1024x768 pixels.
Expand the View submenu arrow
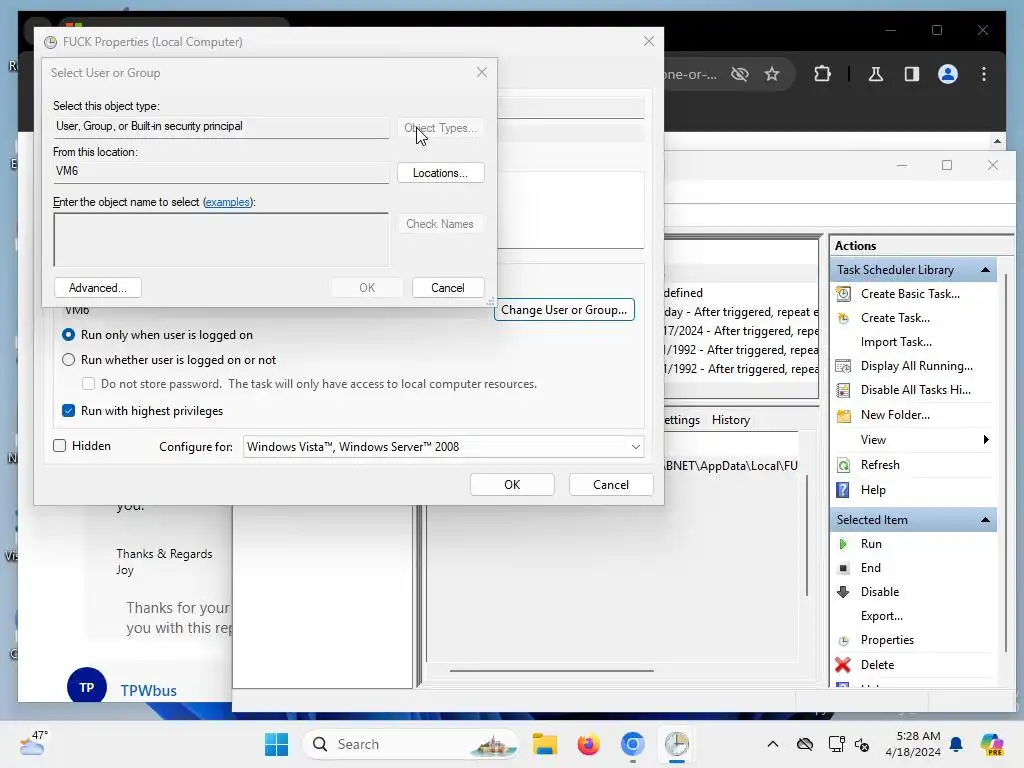coord(986,440)
